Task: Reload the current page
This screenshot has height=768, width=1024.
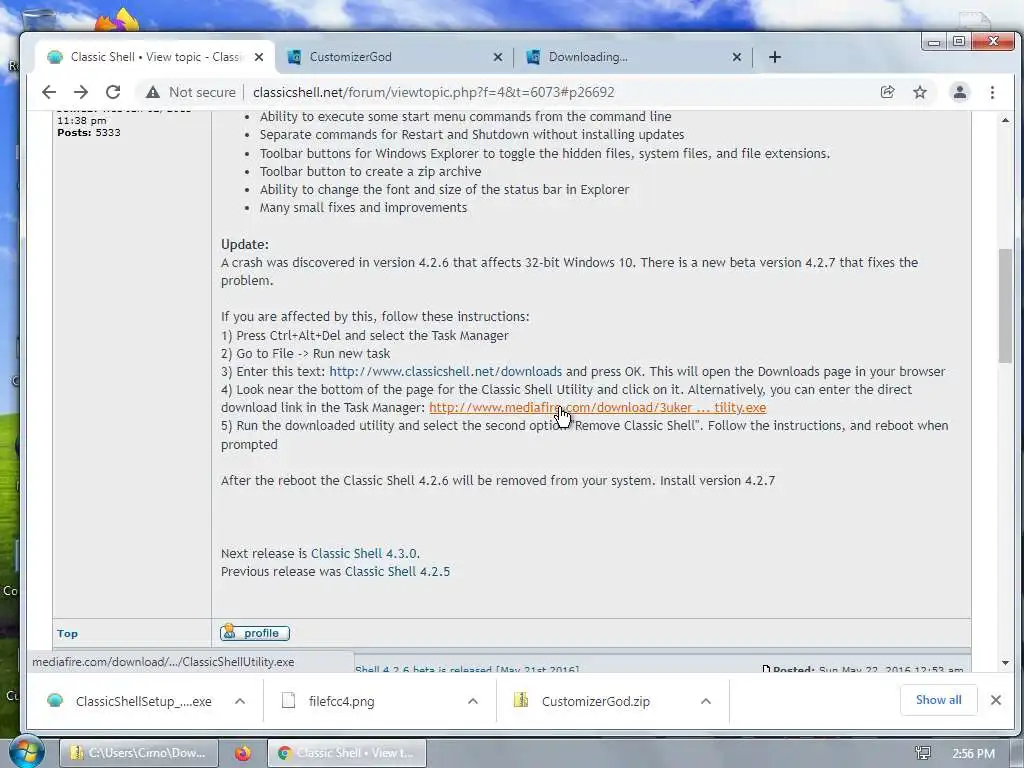Action: [x=113, y=92]
